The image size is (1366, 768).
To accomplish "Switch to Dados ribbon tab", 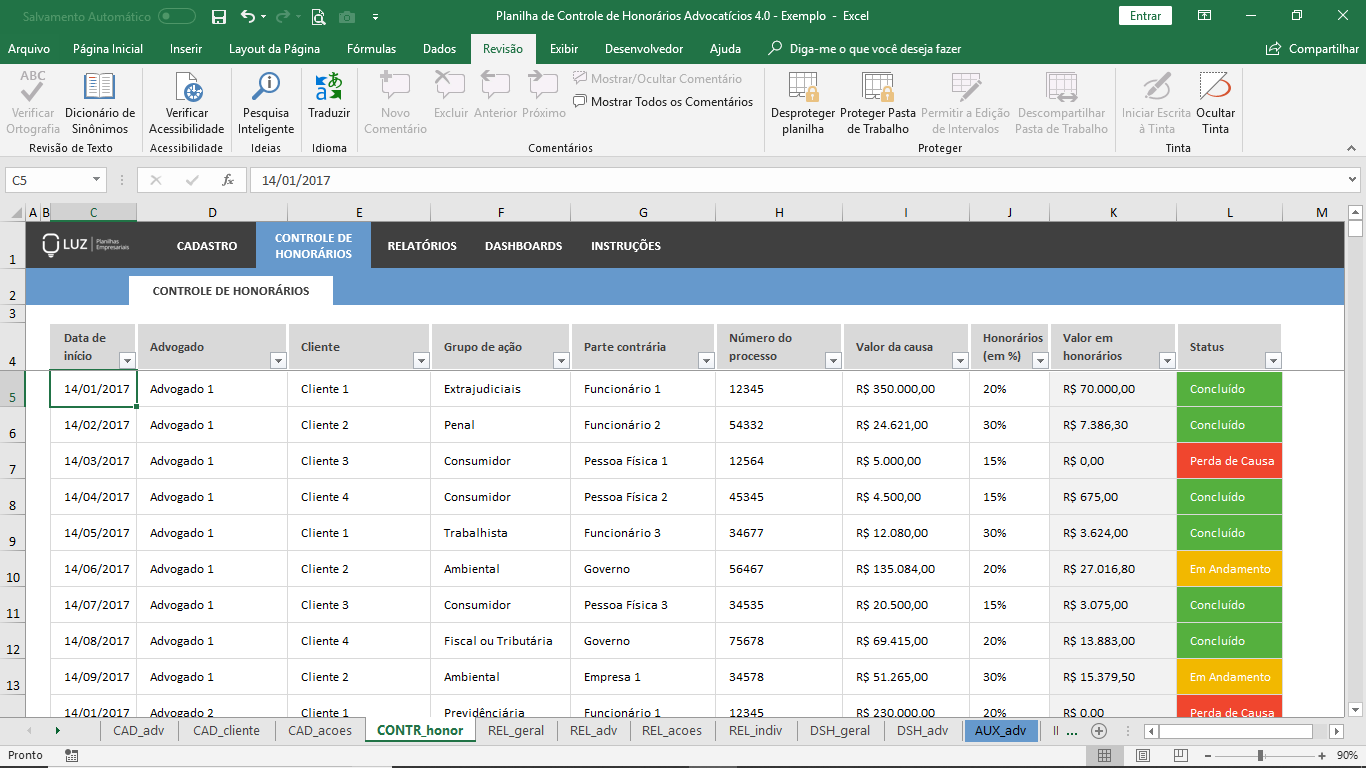I will click(x=439, y=48).
